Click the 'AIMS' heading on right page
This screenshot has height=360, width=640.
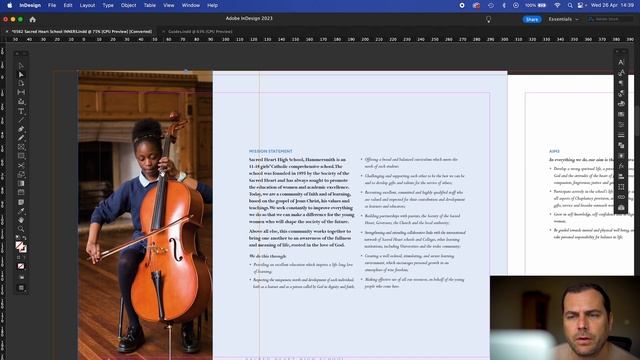(554, 151)
